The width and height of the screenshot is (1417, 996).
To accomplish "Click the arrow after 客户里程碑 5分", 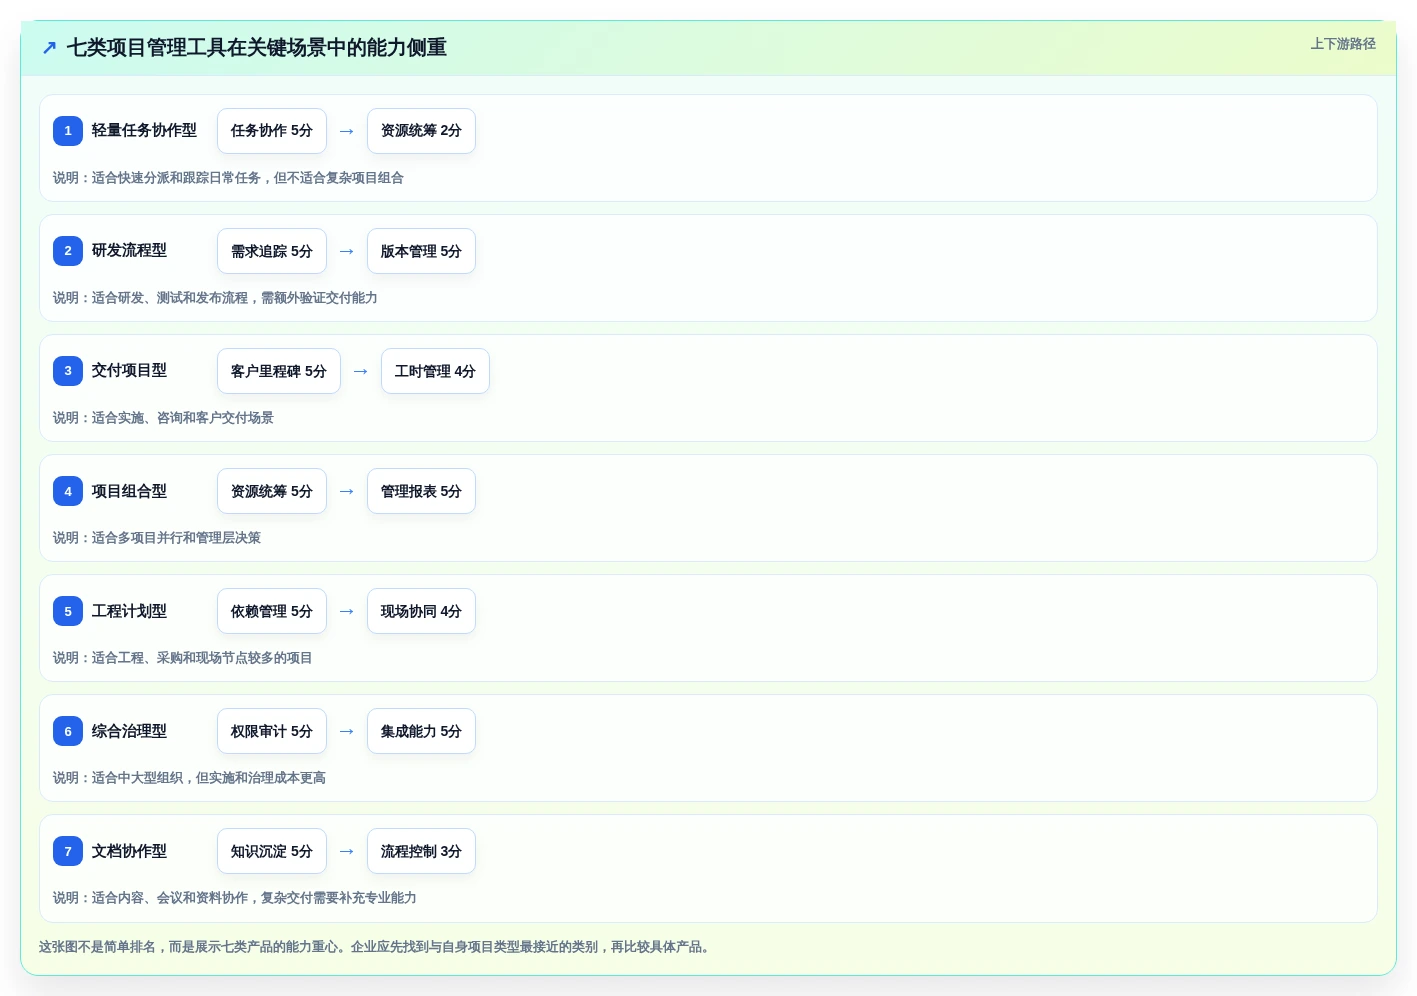I will coord(361,371).
